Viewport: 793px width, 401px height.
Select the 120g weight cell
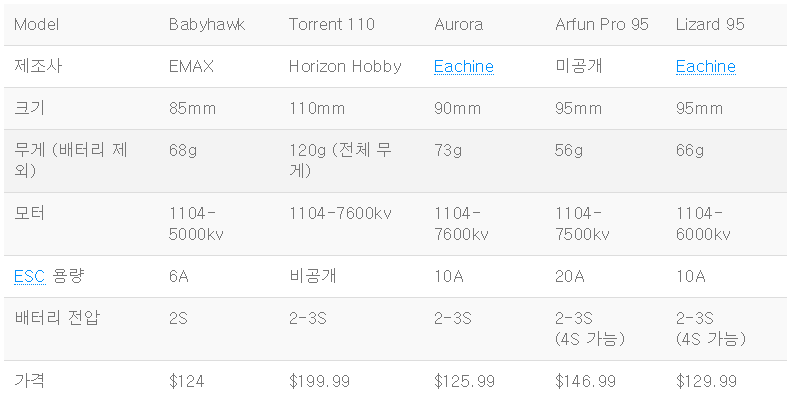(340, 160)
